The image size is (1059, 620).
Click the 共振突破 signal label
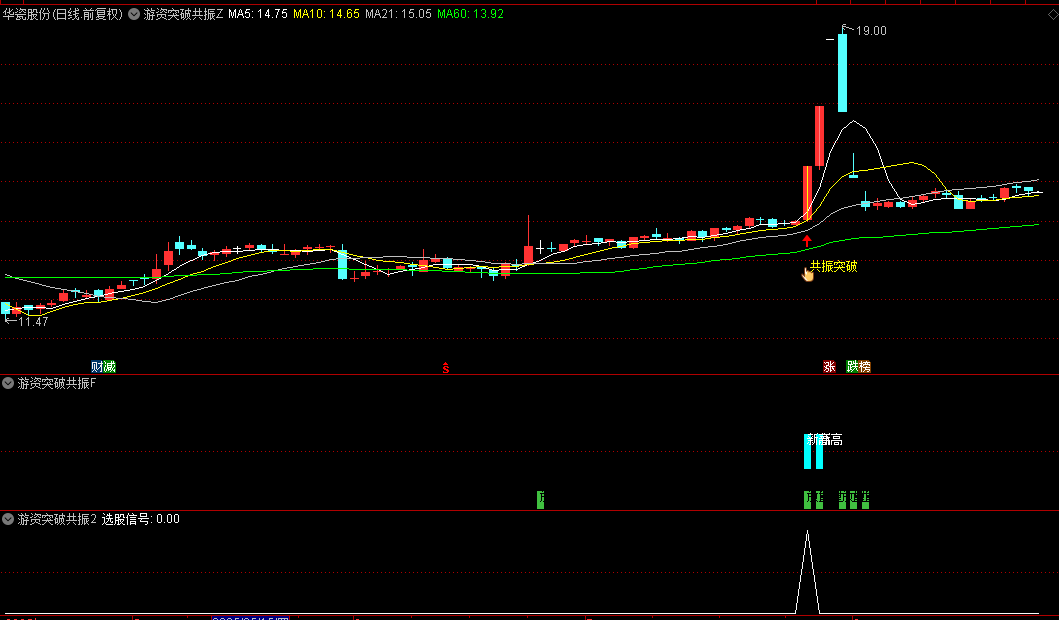pos(833,267)
